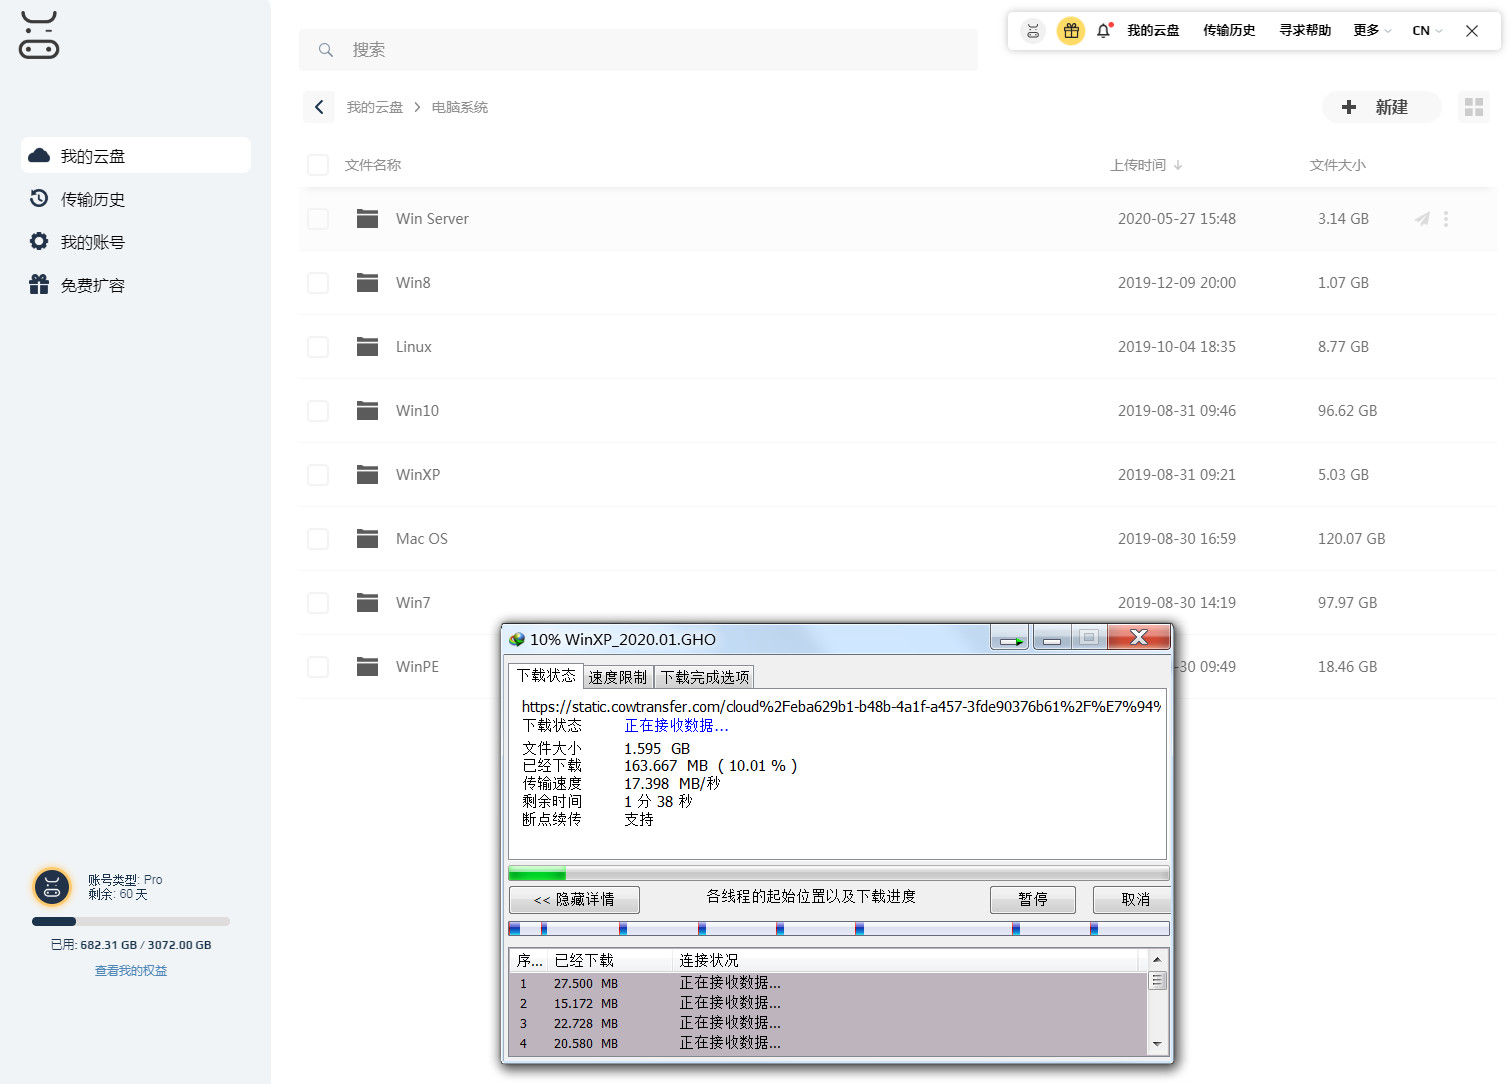The image size is (1512, 1084).
Task: Click the 搜索 search field
Action: tap(638, 50)
